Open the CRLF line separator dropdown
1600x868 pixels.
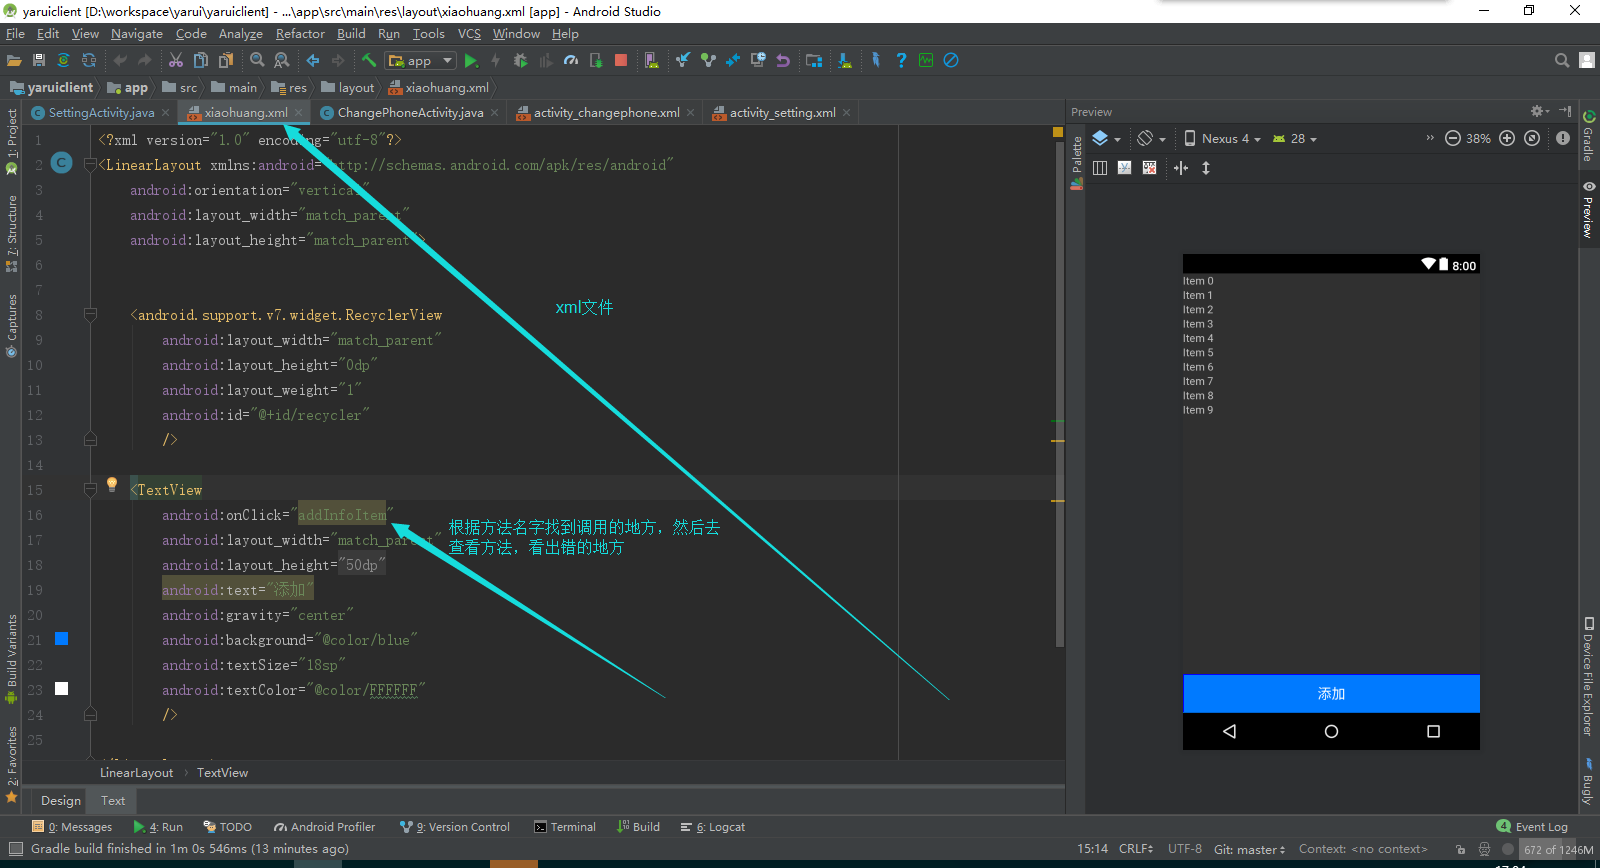[x=1136, y=849]
